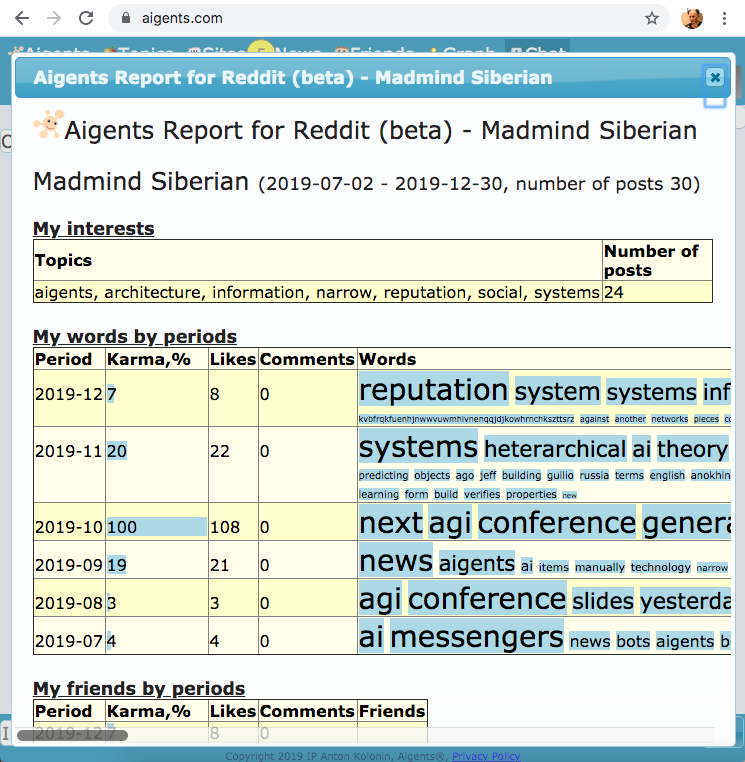The image size is (745, 762).
Task: Click the 'Words' column header
Action: tap(387, 359)
